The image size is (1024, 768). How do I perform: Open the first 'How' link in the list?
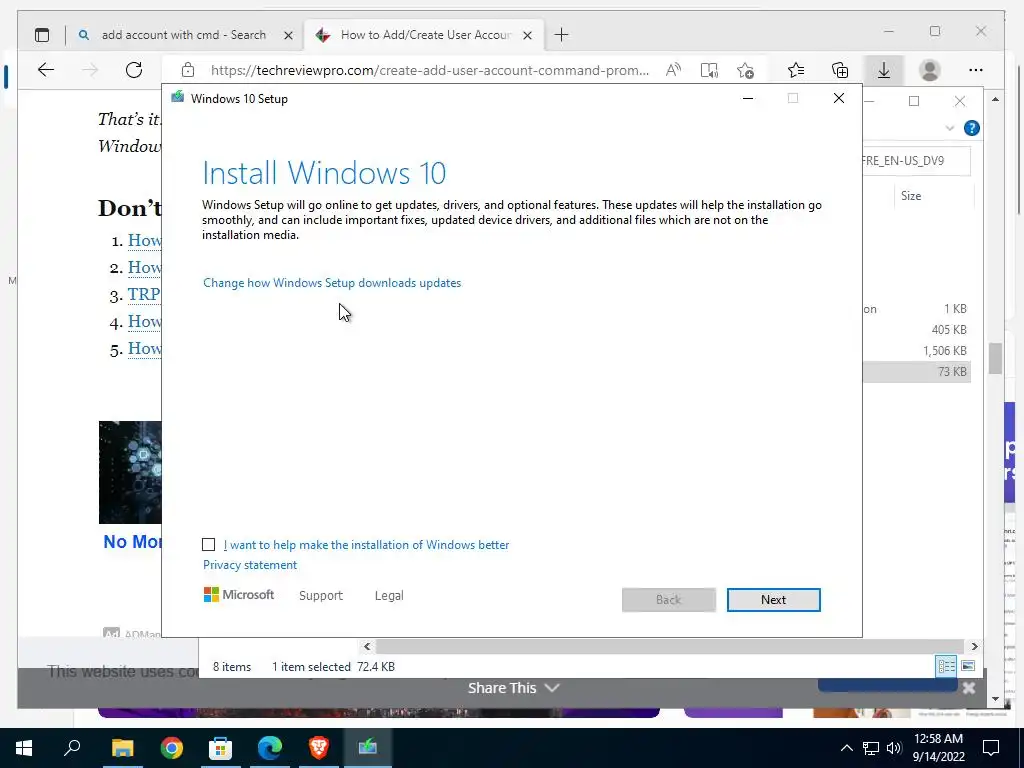click(144, 240)
